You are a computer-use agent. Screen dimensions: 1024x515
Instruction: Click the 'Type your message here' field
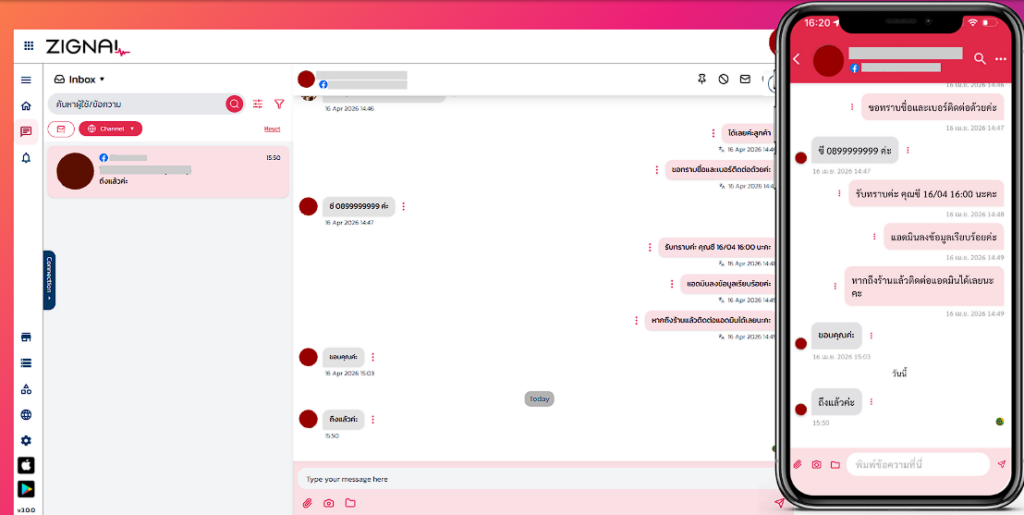530,479
